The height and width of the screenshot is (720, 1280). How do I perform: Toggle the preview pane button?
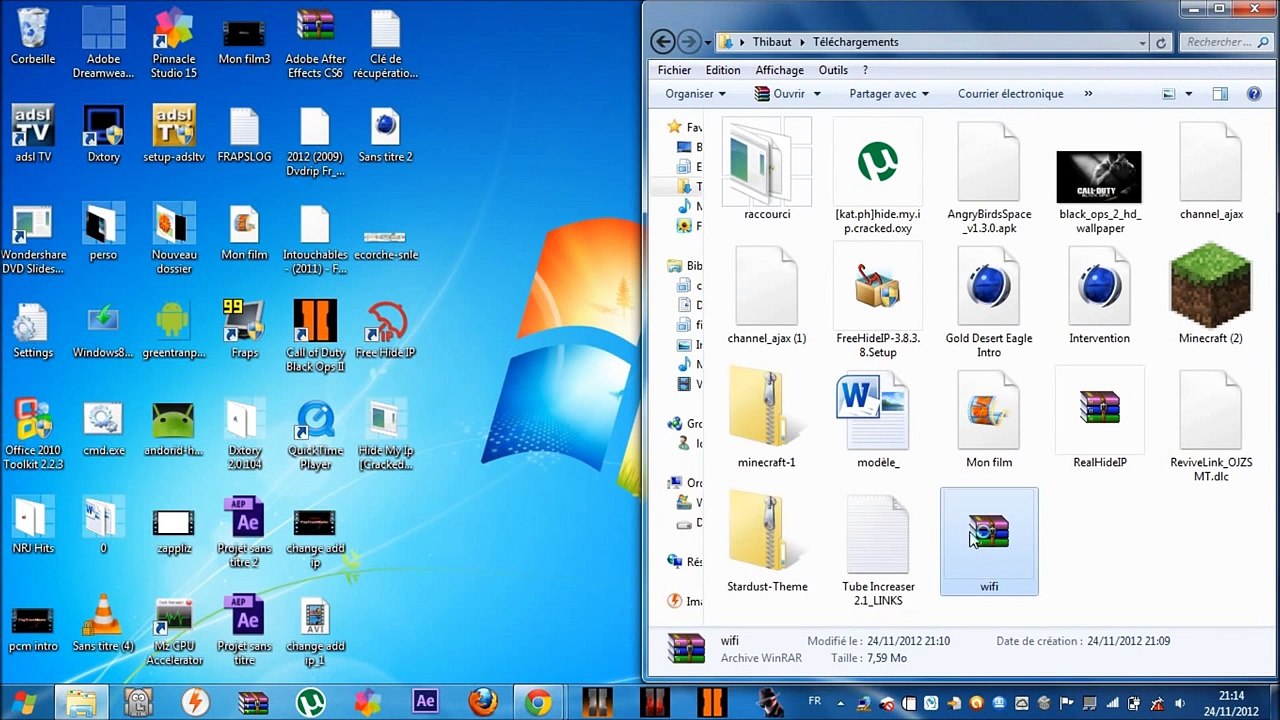tap(1220, 94)
